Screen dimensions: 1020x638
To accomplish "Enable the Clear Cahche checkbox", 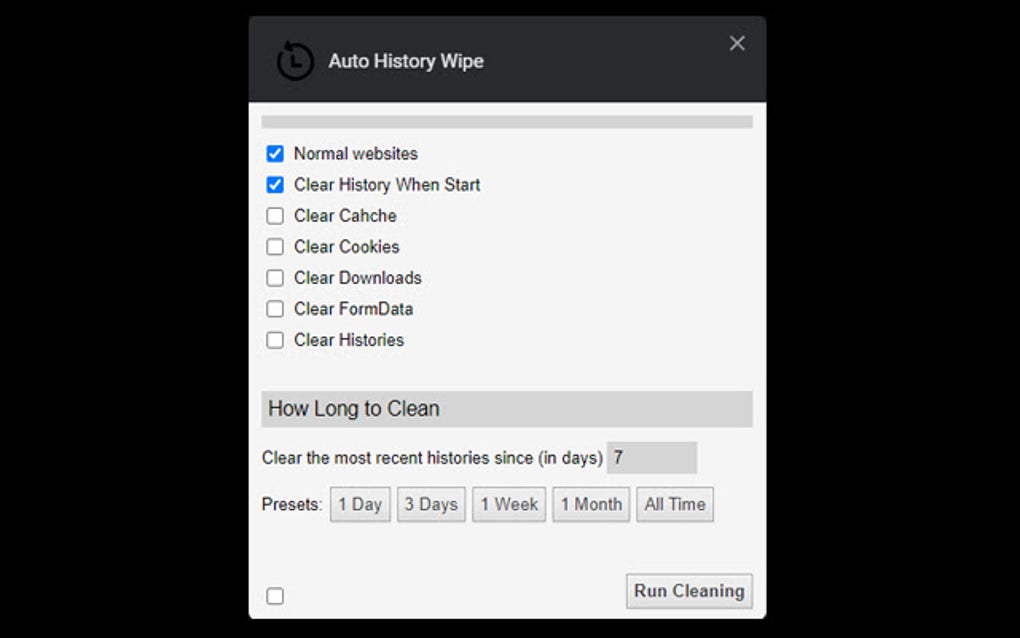I will [275, 215].
